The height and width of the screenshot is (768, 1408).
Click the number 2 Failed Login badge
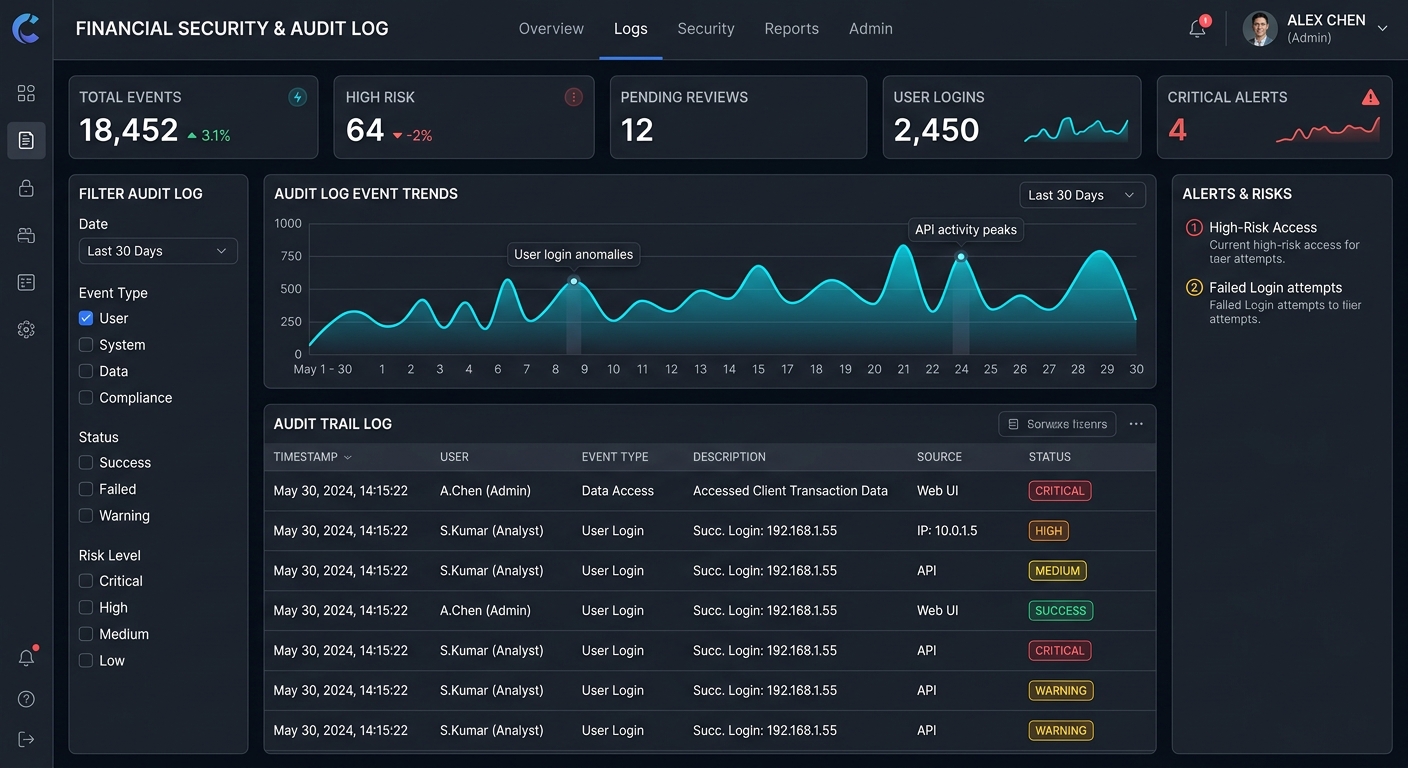tap(1193, 288)
